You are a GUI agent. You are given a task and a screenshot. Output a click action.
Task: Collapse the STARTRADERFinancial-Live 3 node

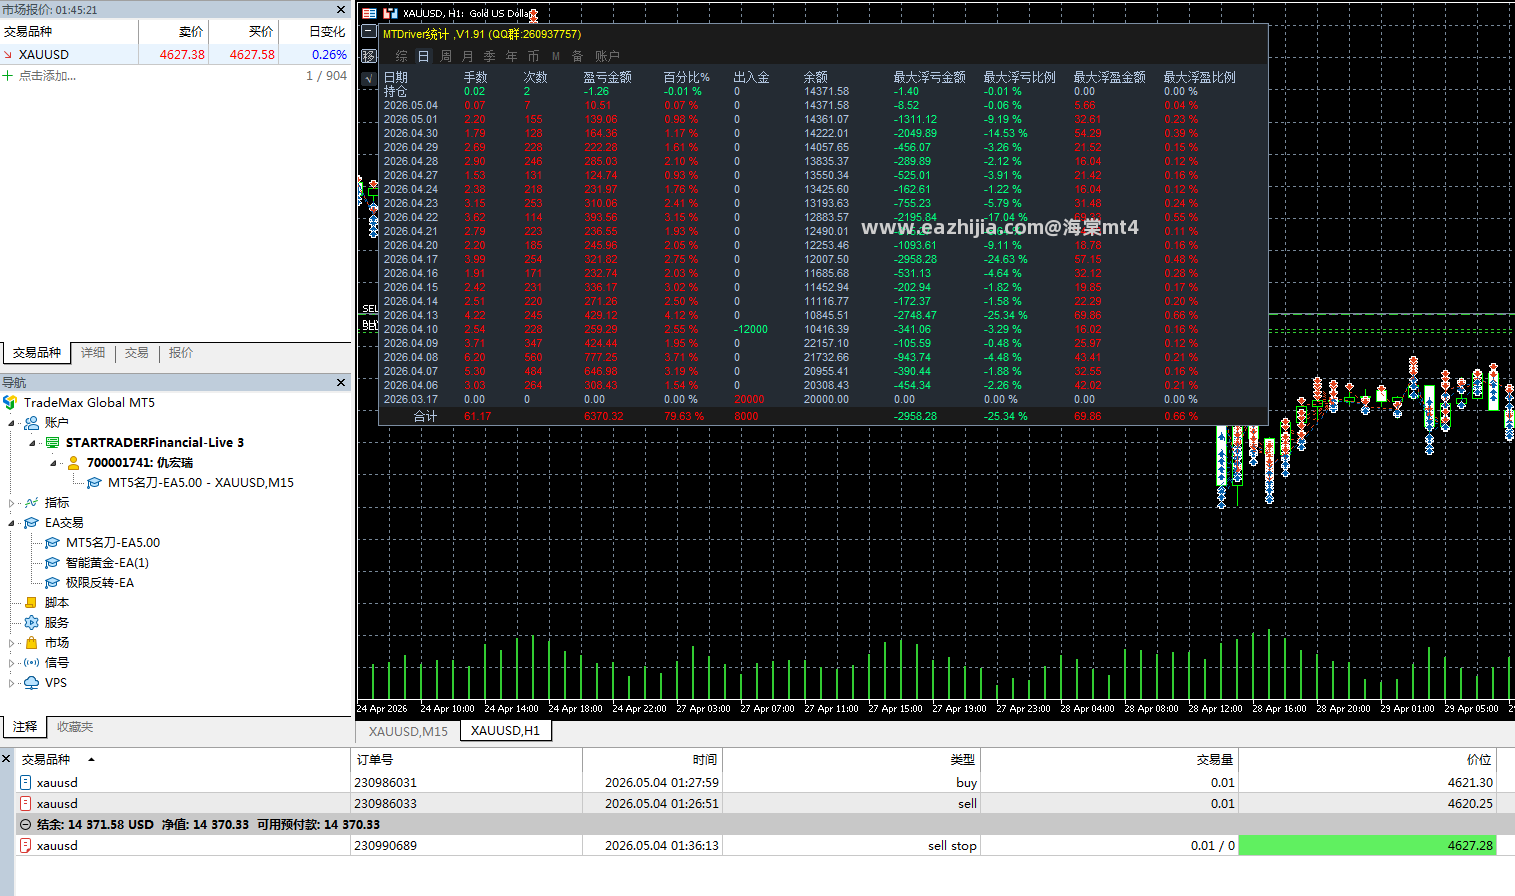coord(33,443)
